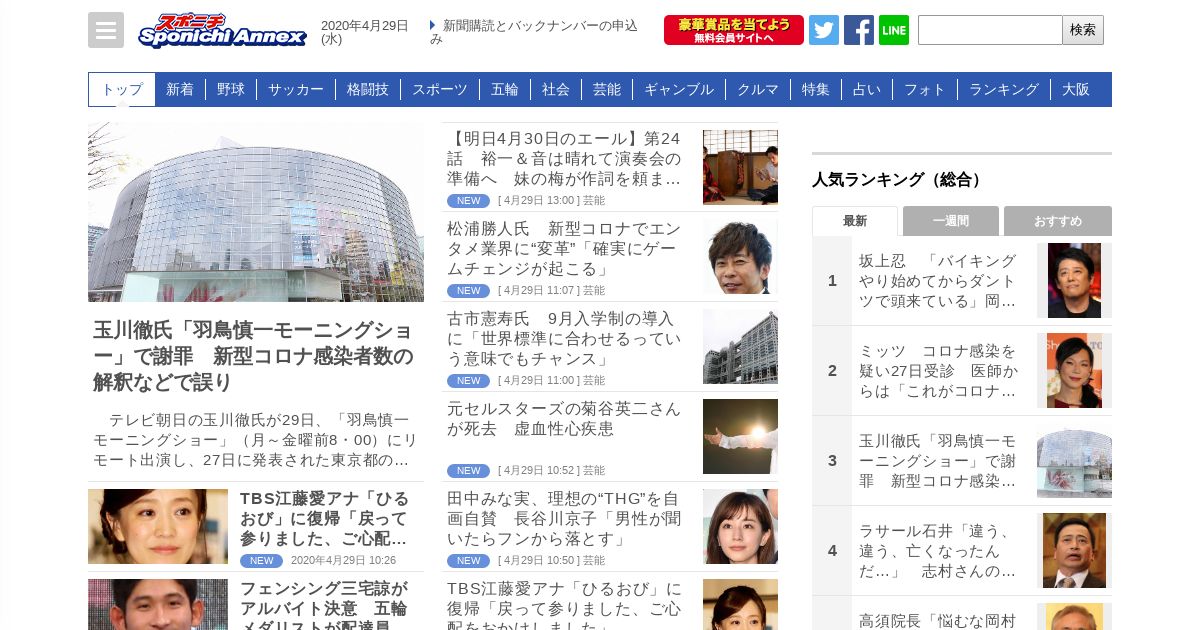Select the 格闘技 navigation tab
The height and width of the screenshot is (630, 1200).
pyautogui.click(x=368, y=89)
